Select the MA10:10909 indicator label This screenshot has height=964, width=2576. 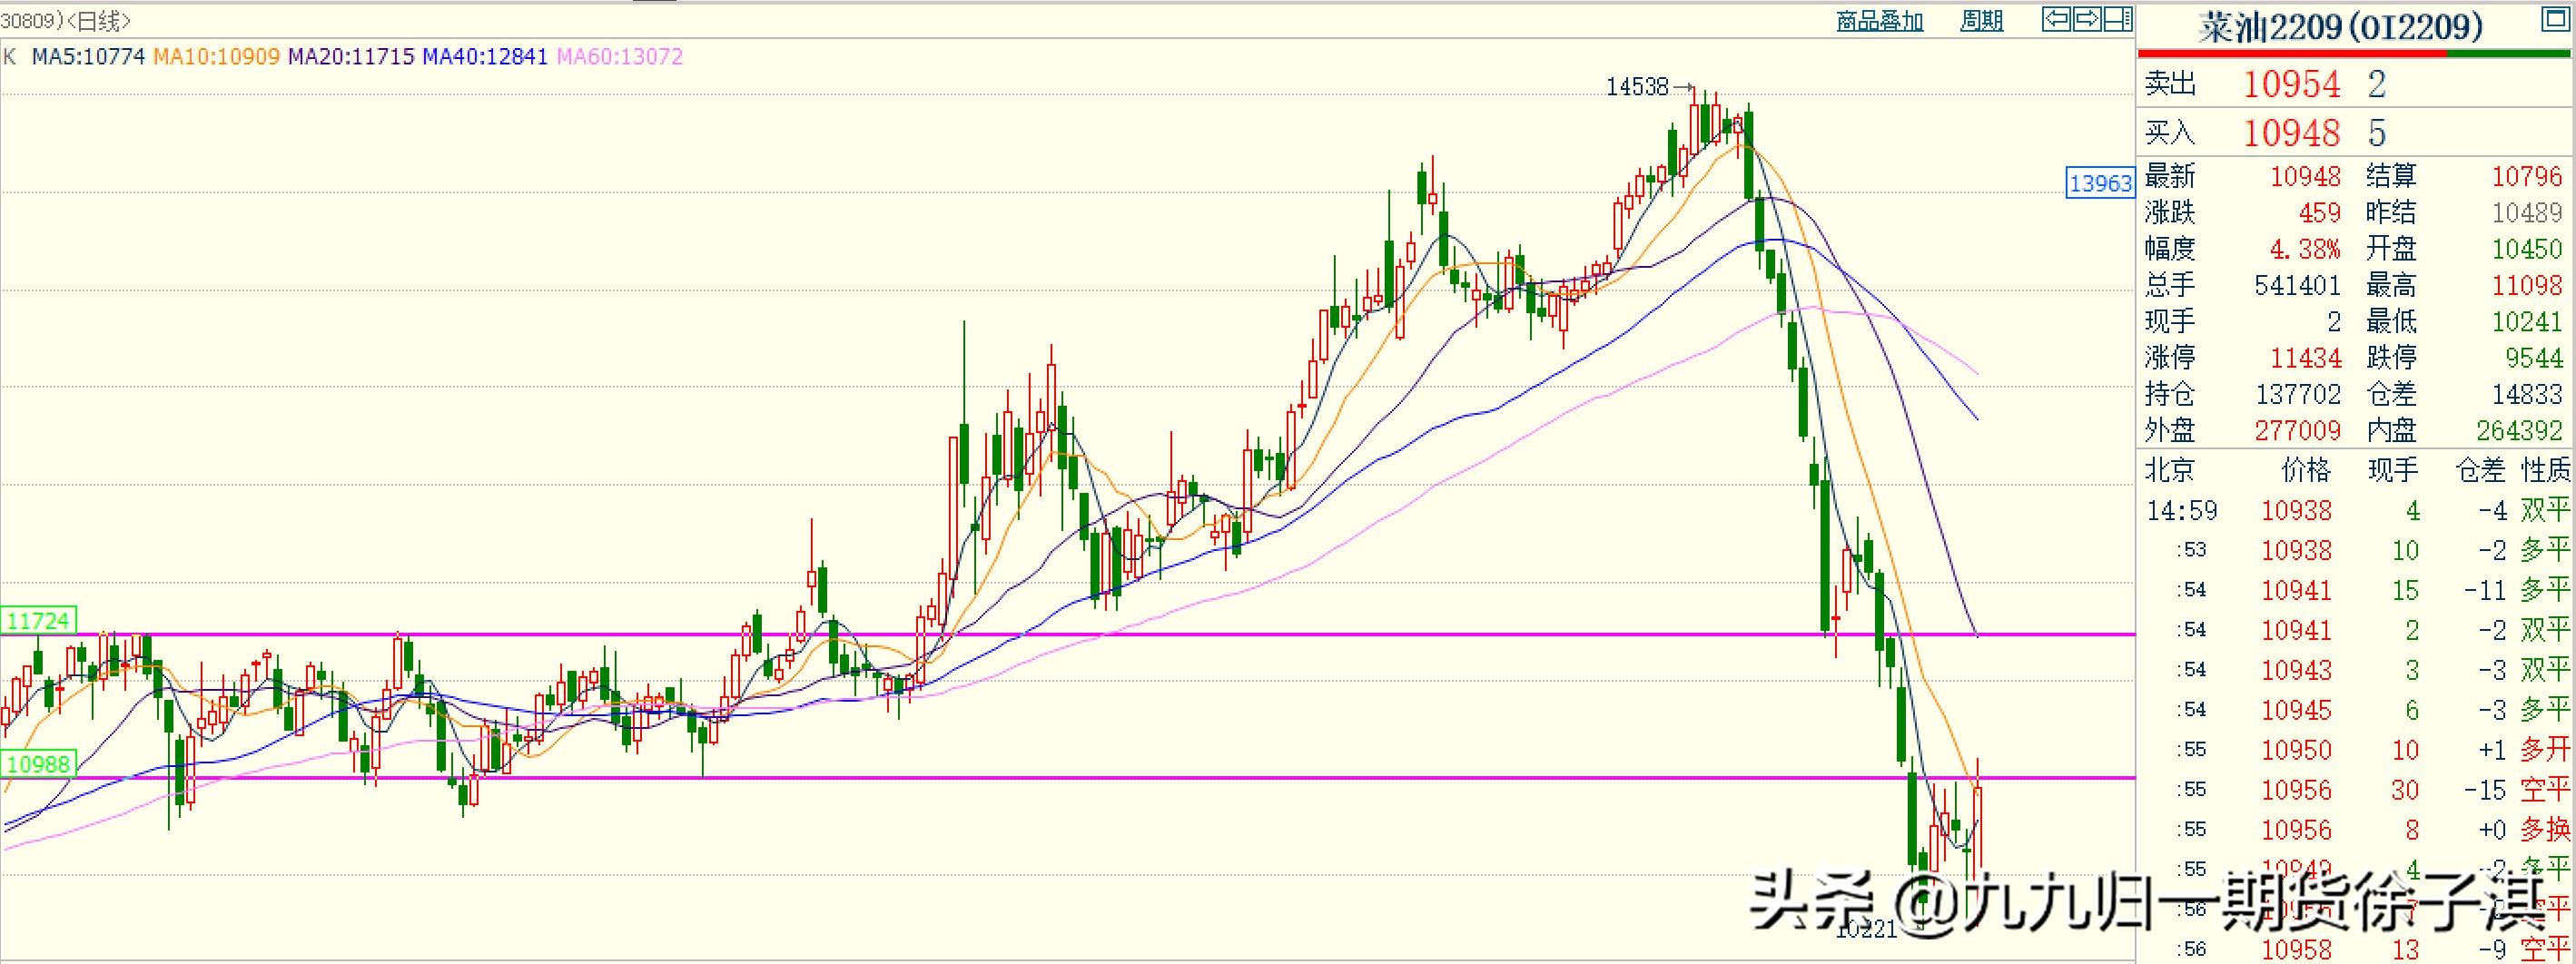coord(216,56)
